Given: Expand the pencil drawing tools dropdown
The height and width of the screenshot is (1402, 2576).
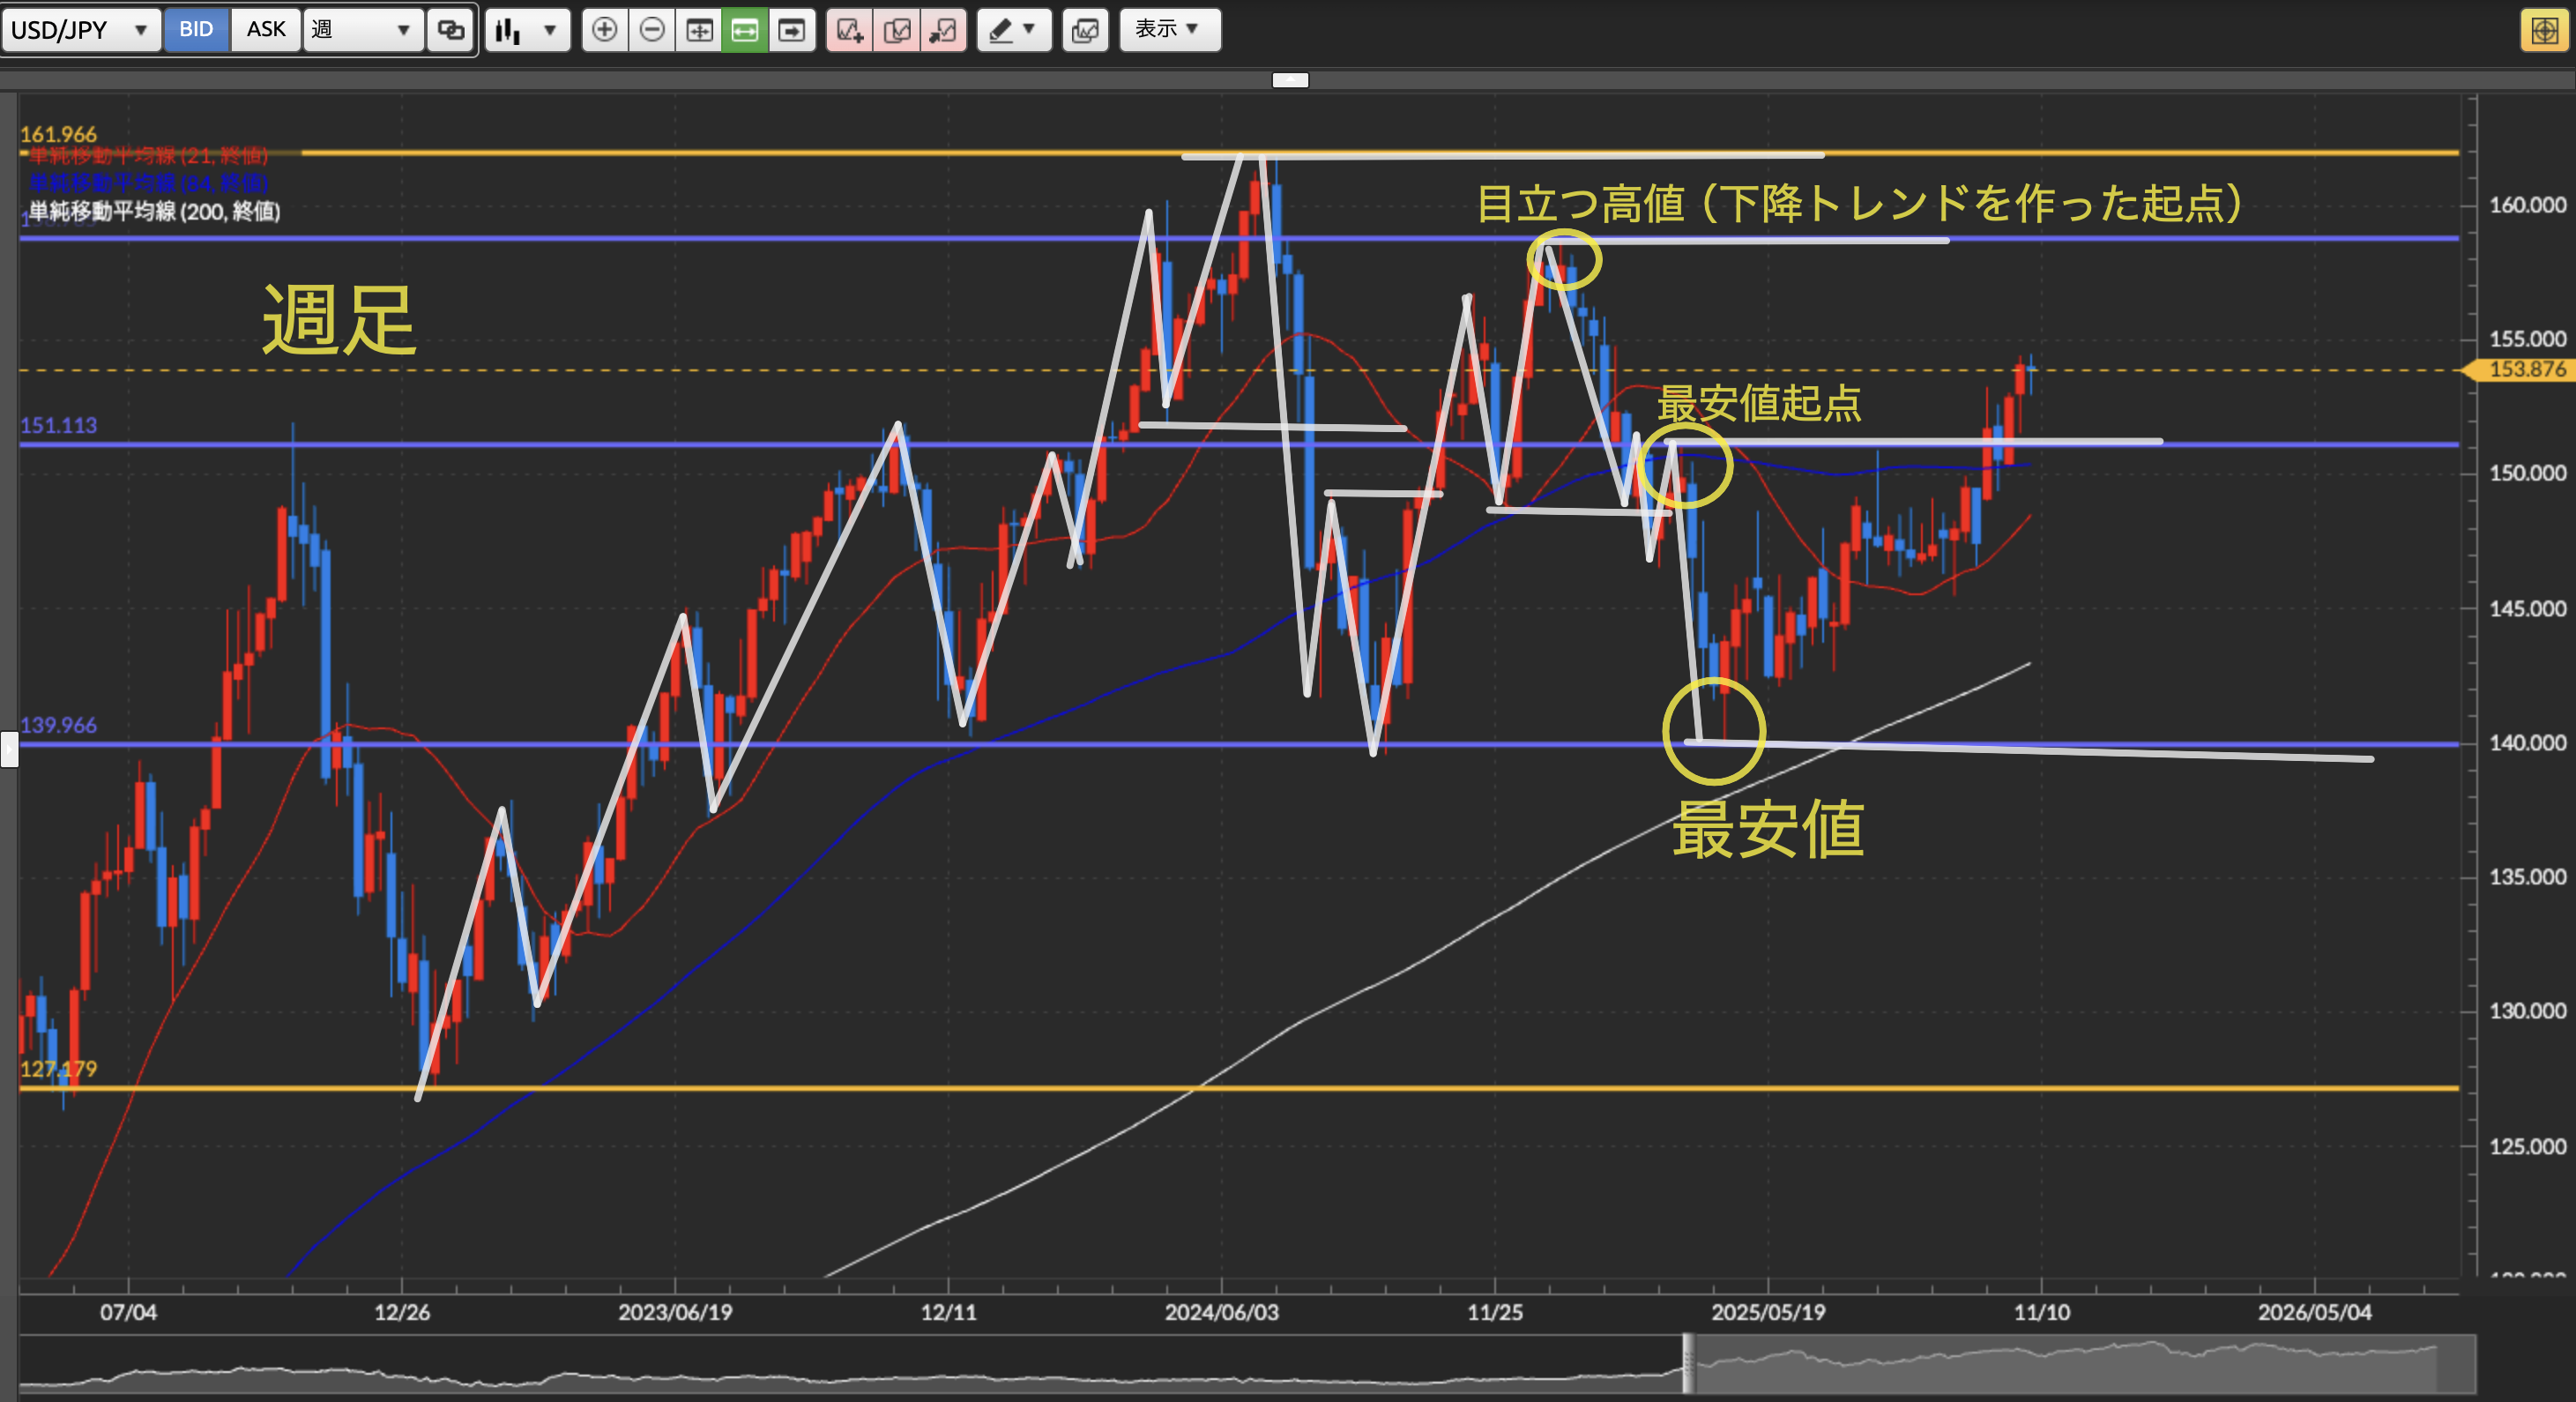Looking at the screenshot, I should pos(1013,30).
